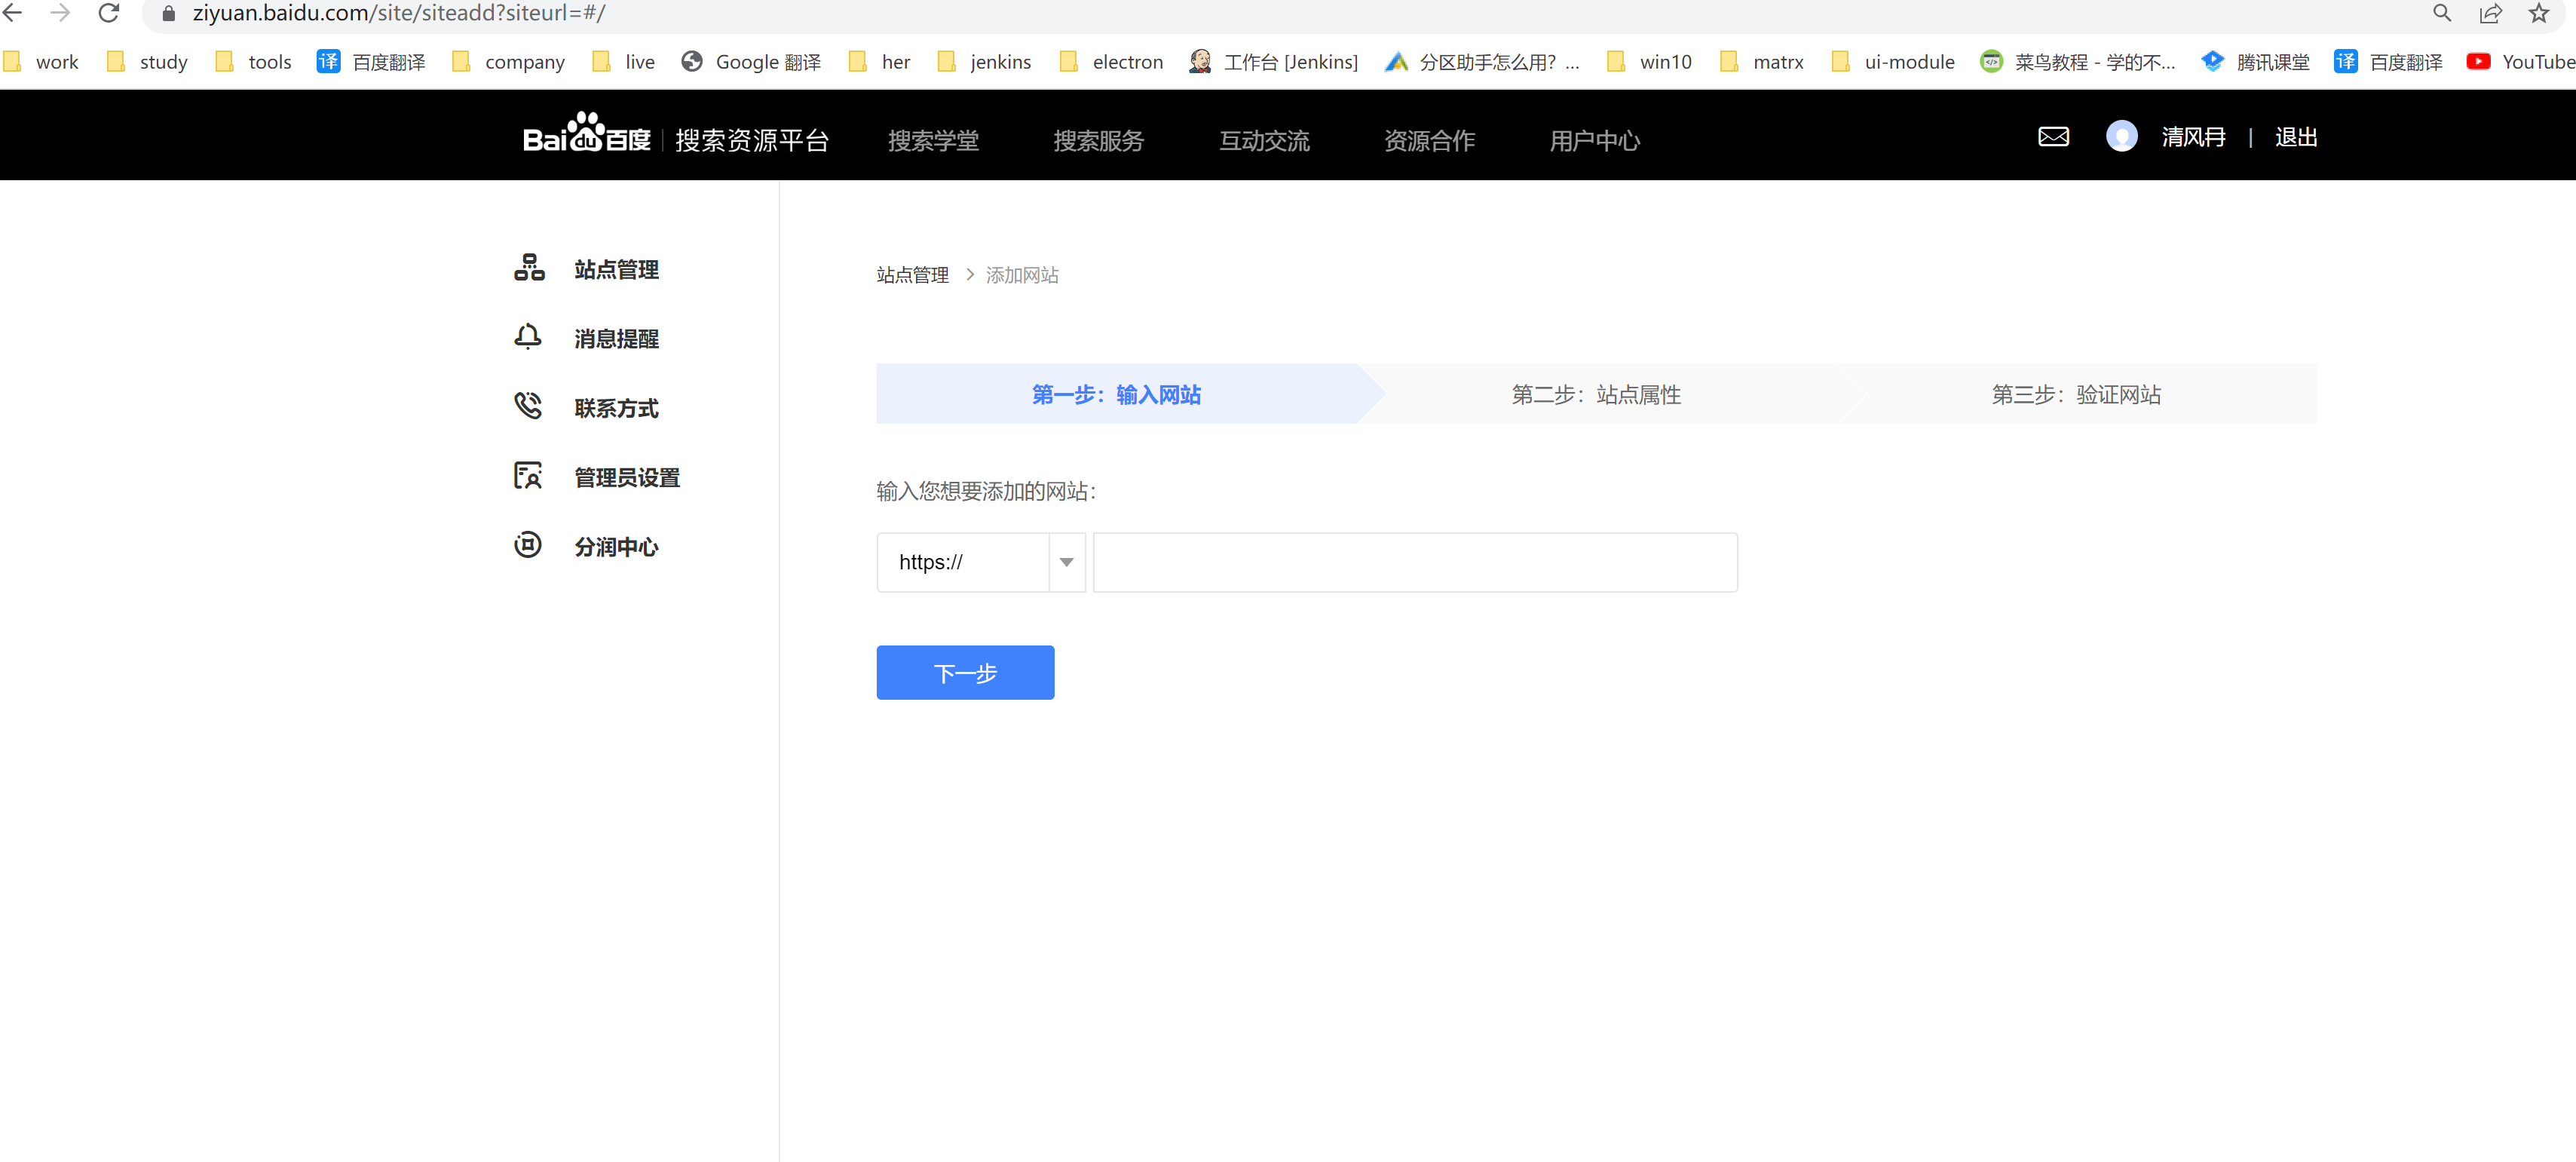This screenshot has height=1162, width=2576.
Task: Open the live bookmark folder
Action: (x=624, y=62)
